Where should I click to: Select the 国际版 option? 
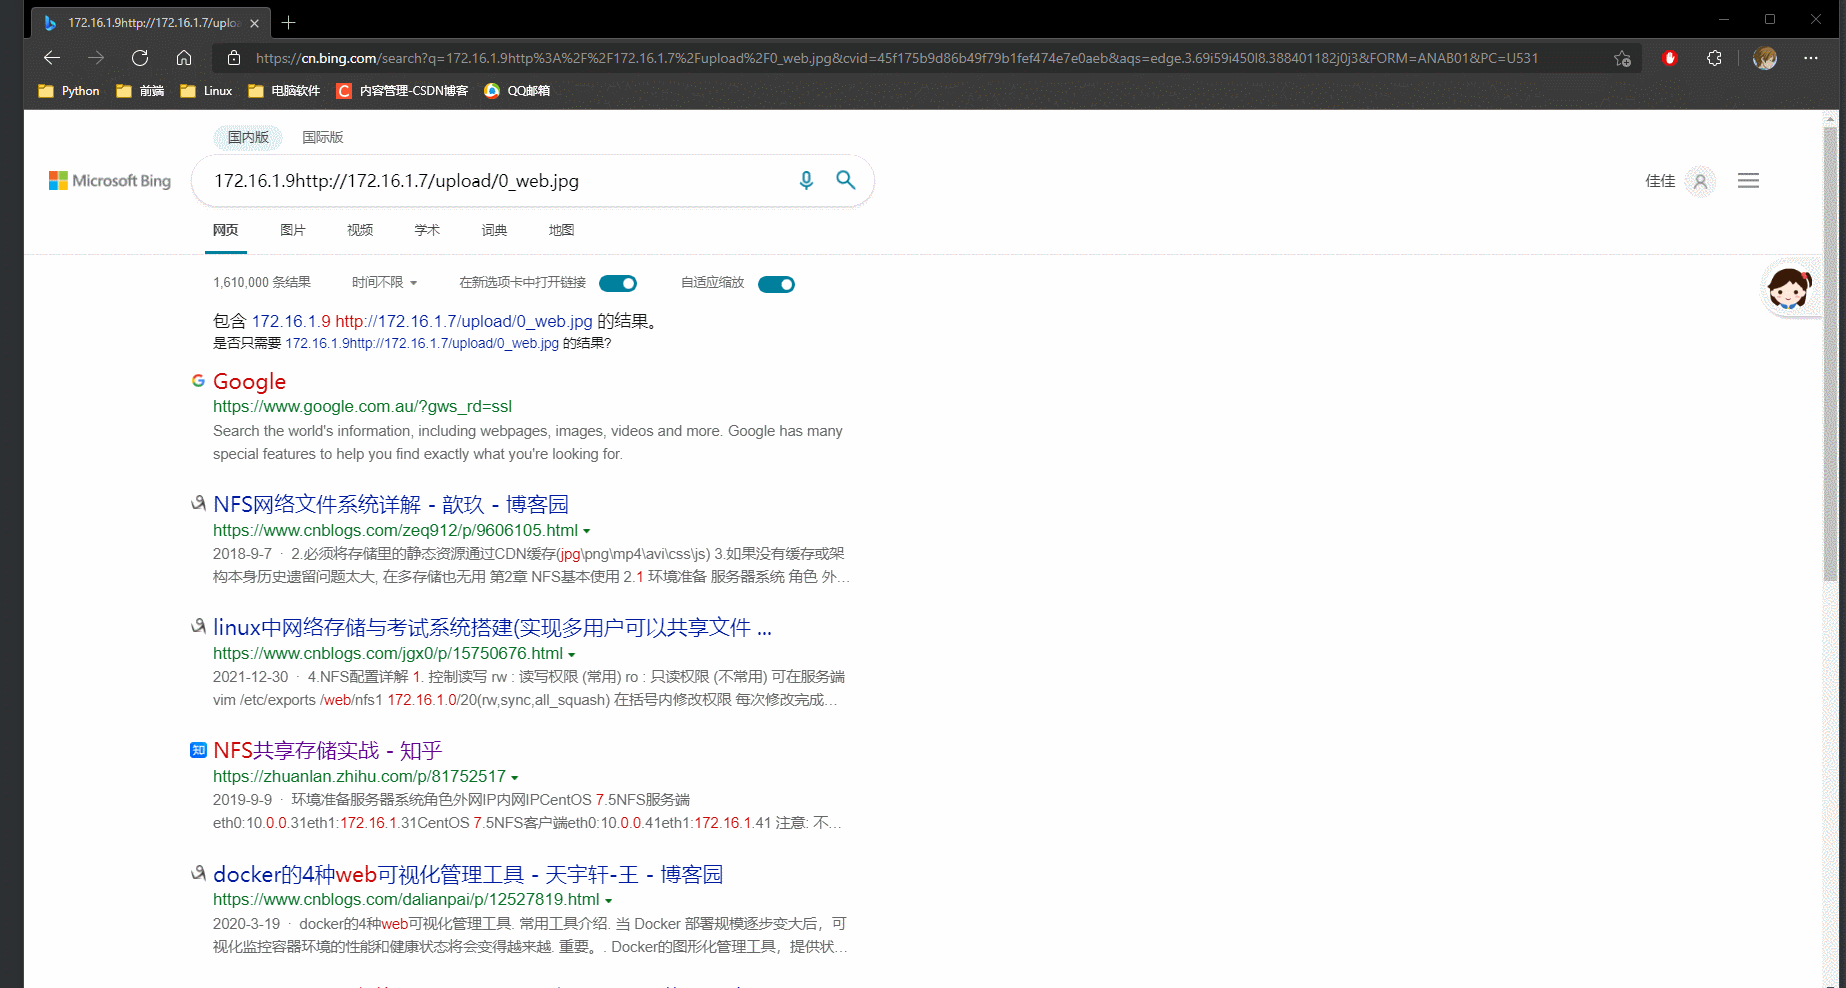coord(323,137)
